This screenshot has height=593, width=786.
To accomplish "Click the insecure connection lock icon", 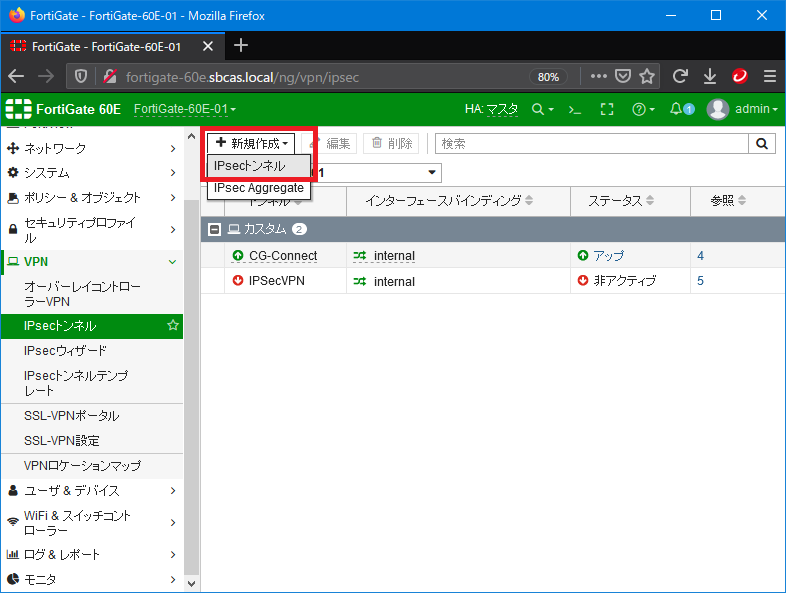I will [x=110, y=76].
